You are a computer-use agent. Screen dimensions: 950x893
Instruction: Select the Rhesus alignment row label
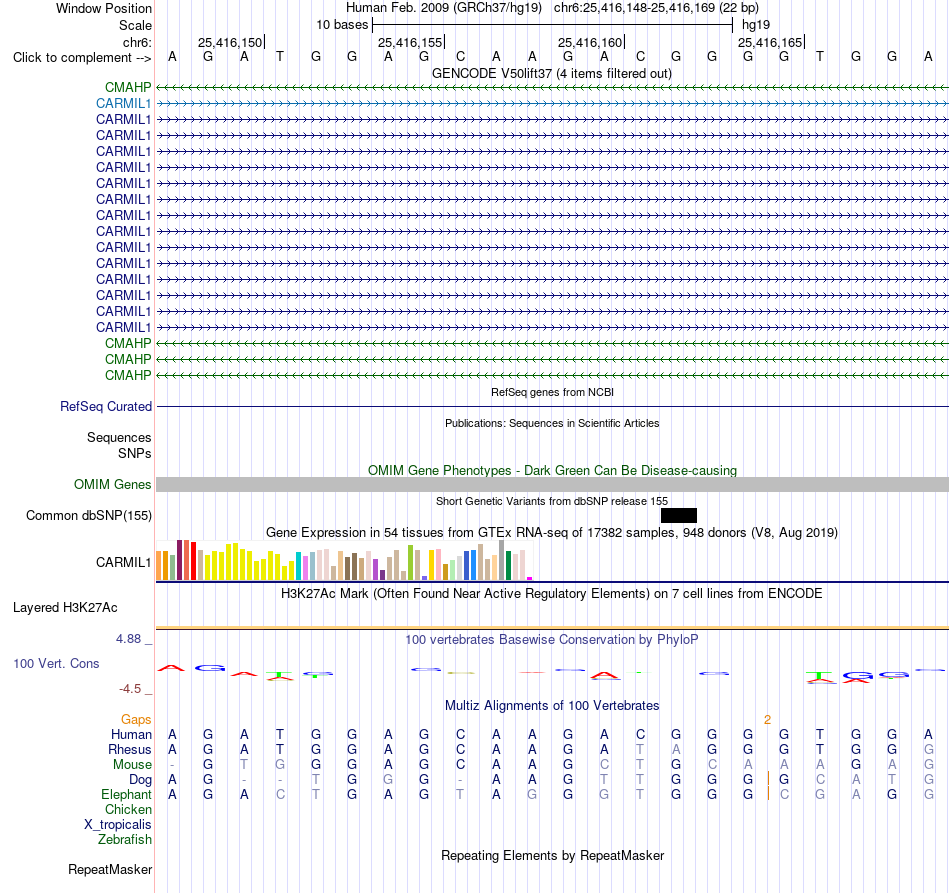pos(130,750)
